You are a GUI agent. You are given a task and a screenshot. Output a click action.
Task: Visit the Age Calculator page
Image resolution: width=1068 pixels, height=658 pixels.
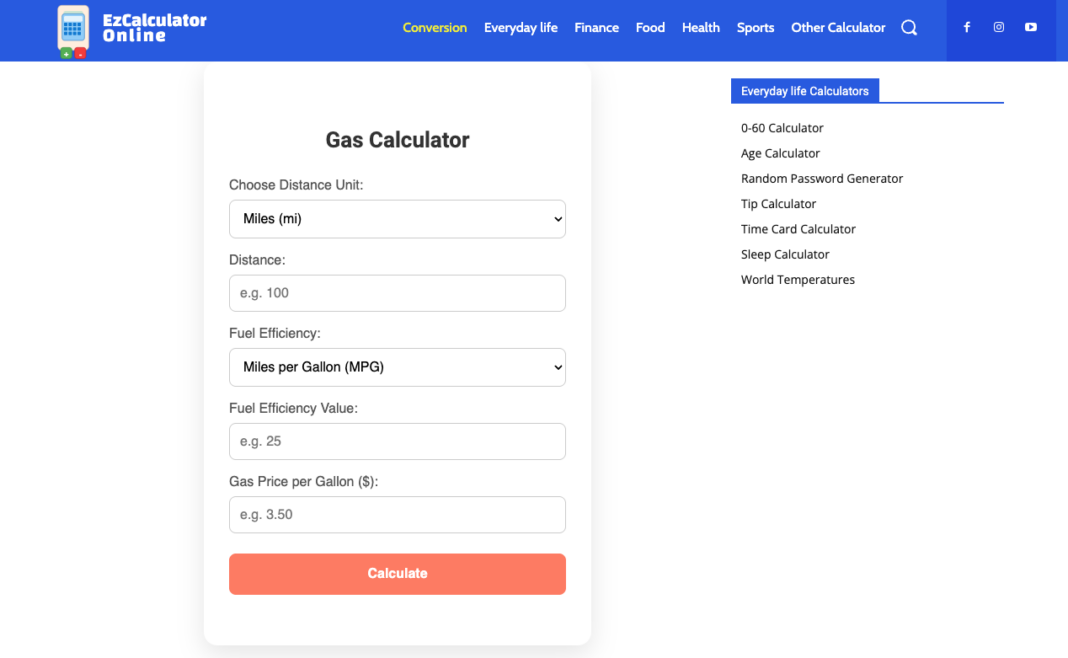(x=780, y=153)
